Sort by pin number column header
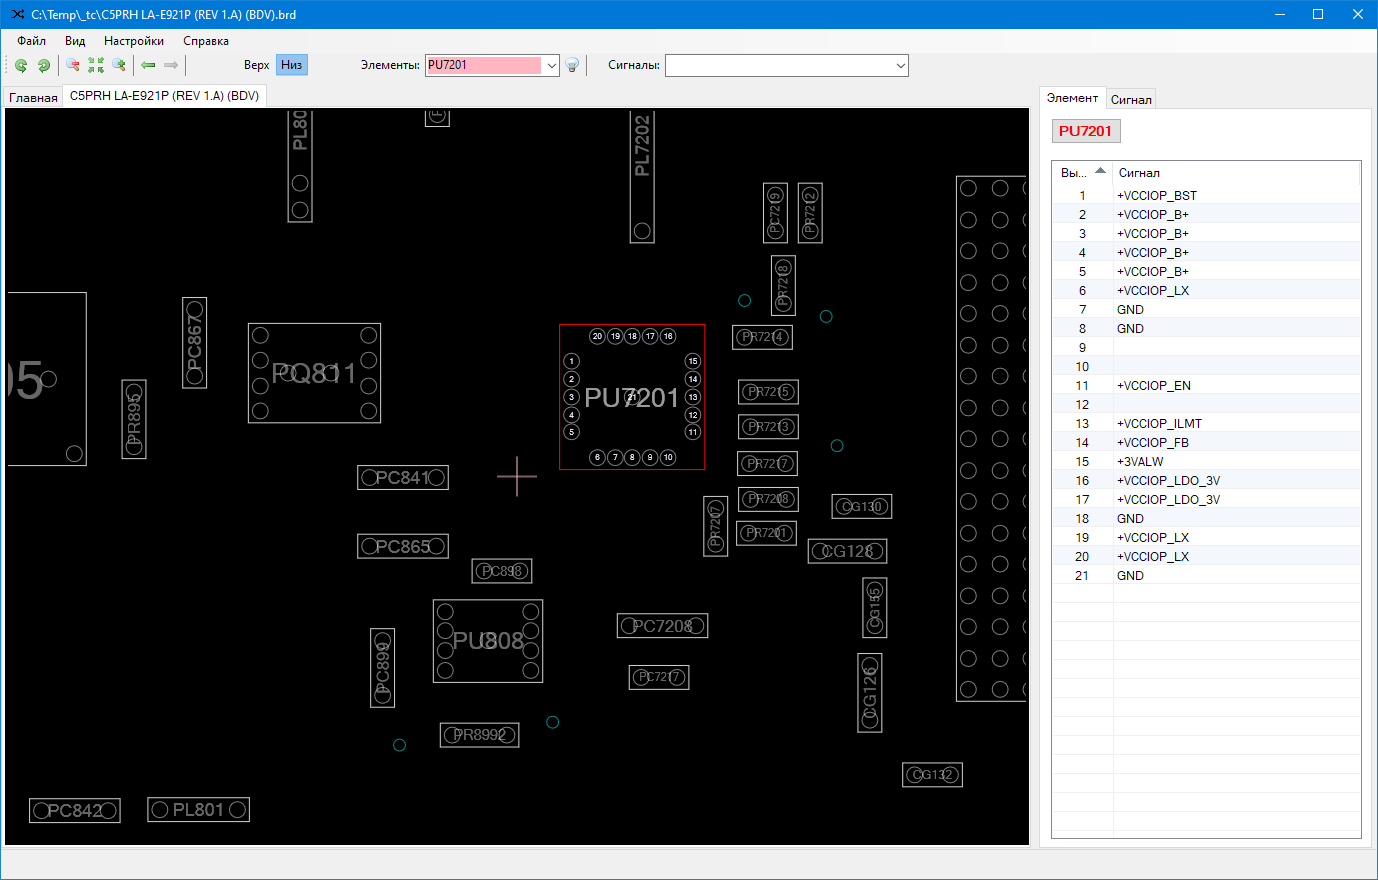Viewport: 1378px width, 880px height. pos(1082,172)
